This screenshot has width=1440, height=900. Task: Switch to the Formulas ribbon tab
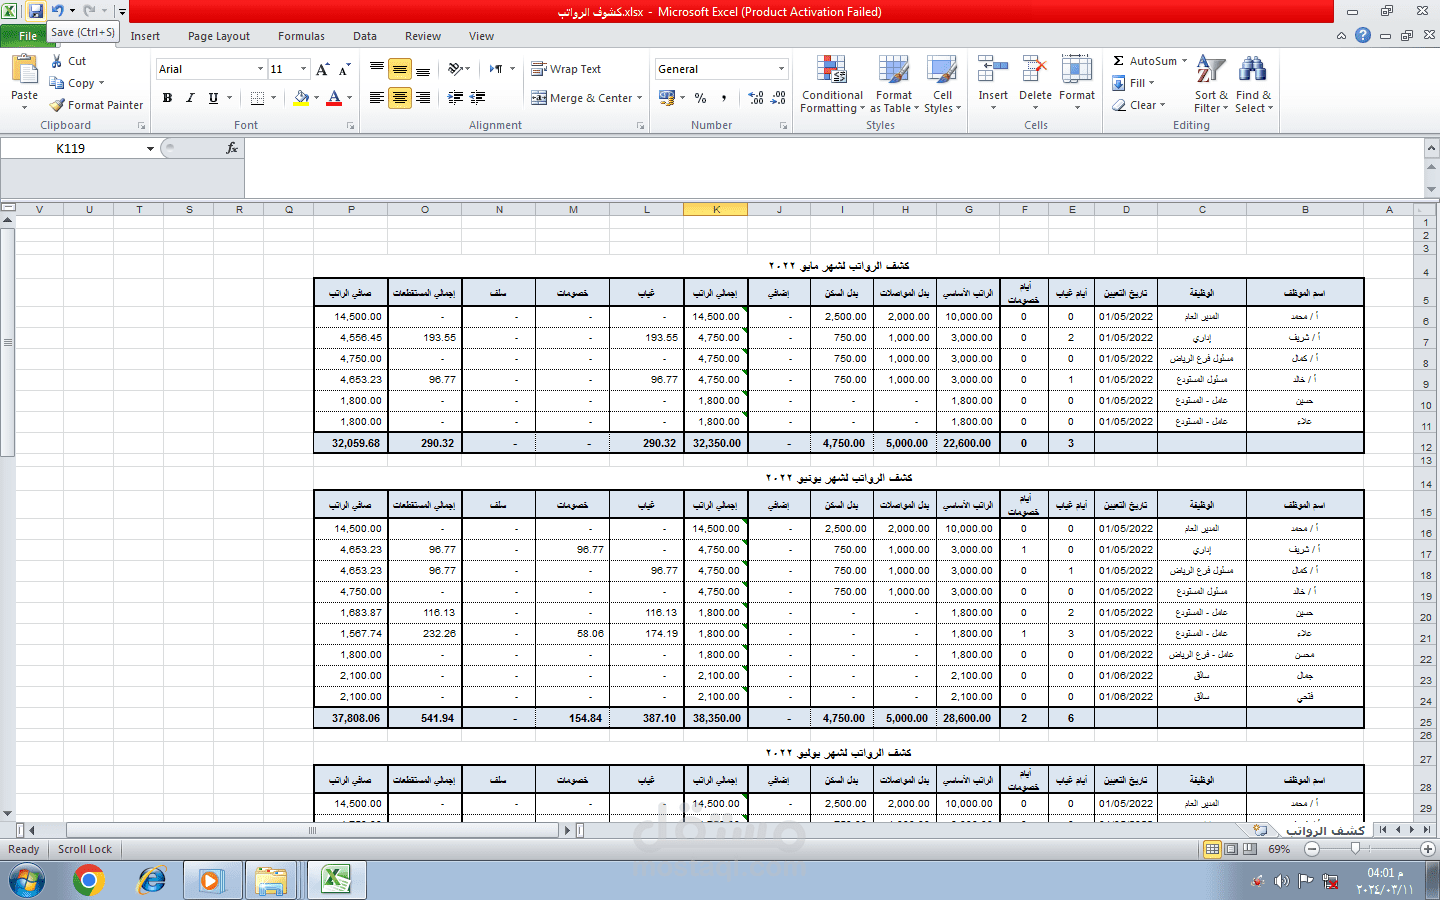(301, 36)
